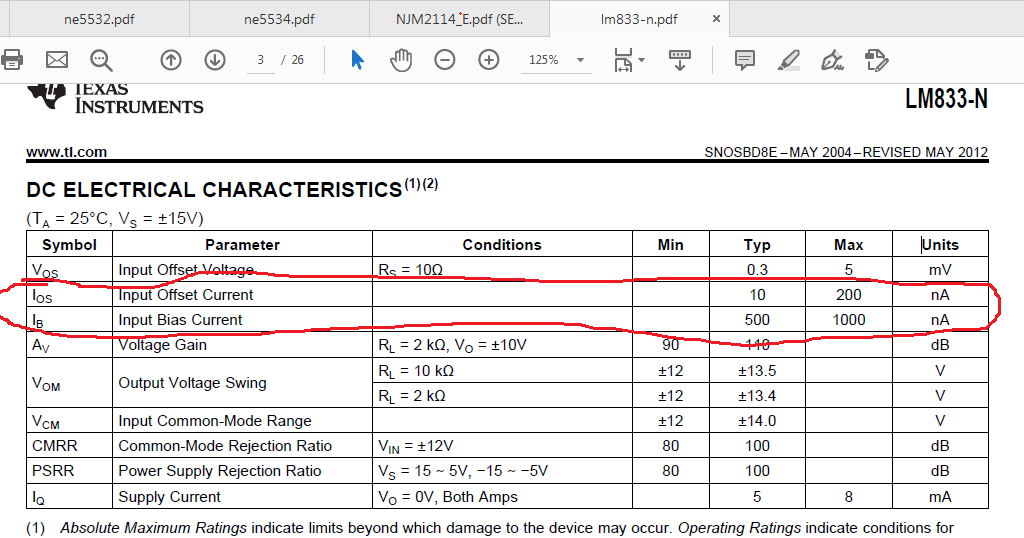Open the www.tl.com link
The height and width of the screenshot is (538, 1024).
click(x=66, y=152)
